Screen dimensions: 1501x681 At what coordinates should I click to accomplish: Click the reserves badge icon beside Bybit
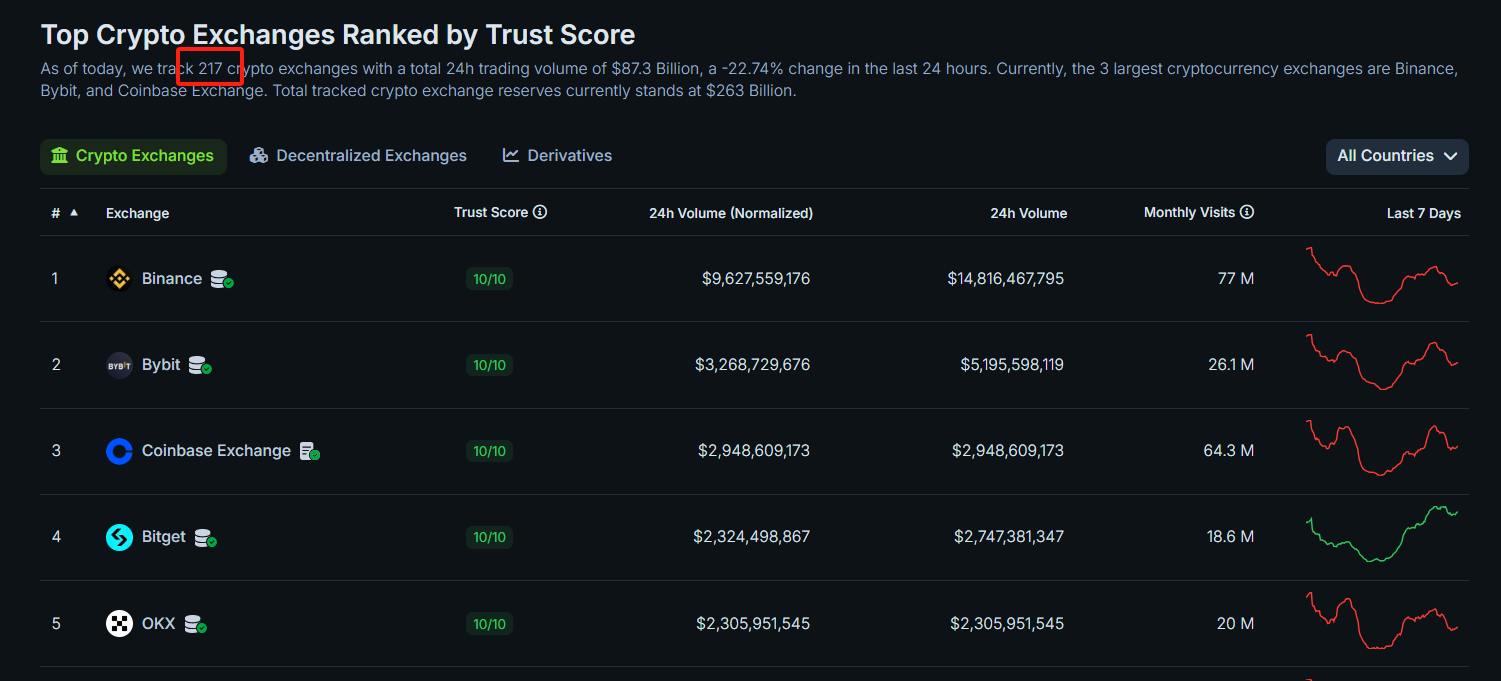(x=200, y=366)
